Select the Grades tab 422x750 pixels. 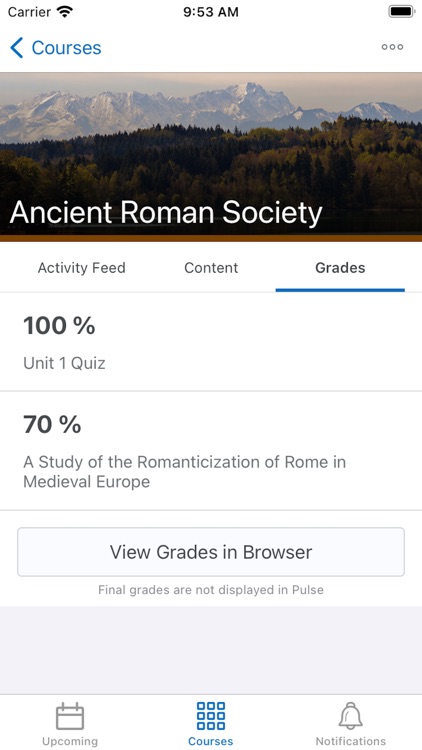(340, 268)
